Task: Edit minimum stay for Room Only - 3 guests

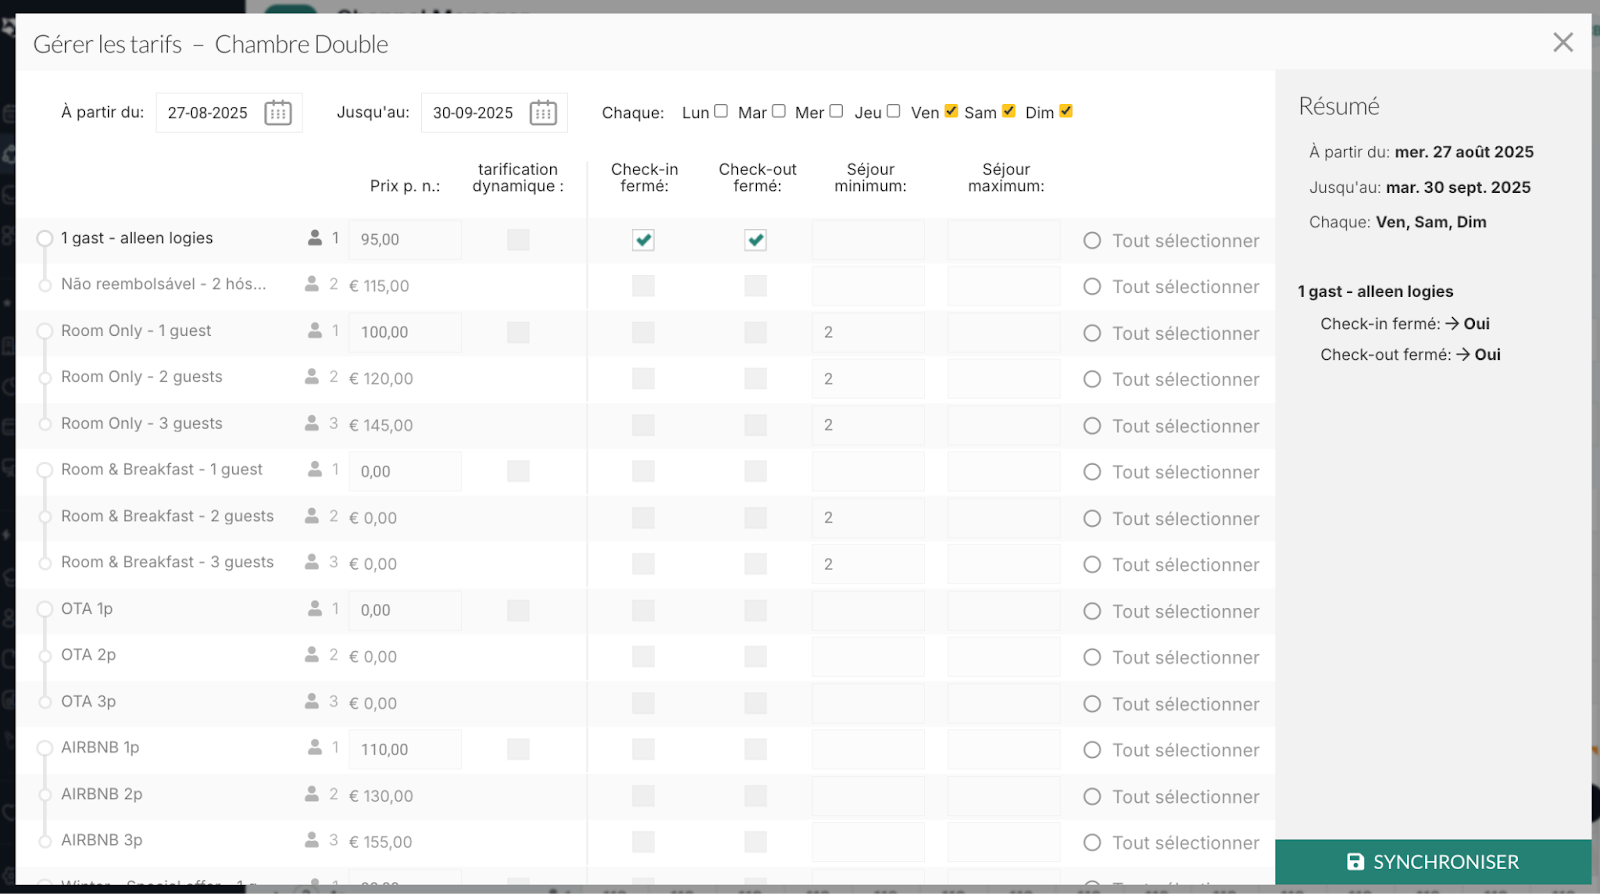Action: tap(868, 425)
